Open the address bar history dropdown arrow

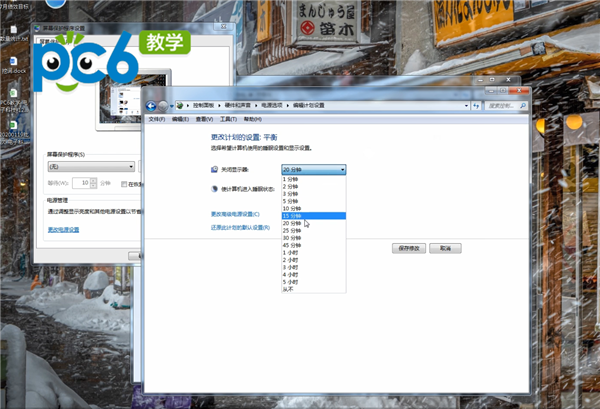tap(466, 106)
